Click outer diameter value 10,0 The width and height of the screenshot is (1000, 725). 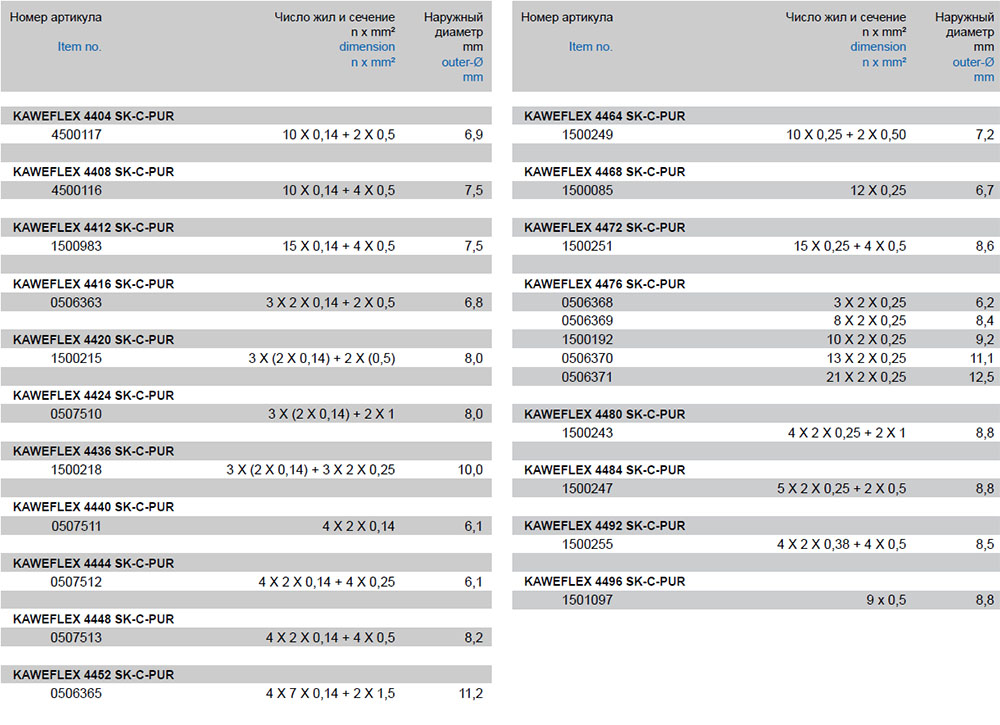[470, 470]
